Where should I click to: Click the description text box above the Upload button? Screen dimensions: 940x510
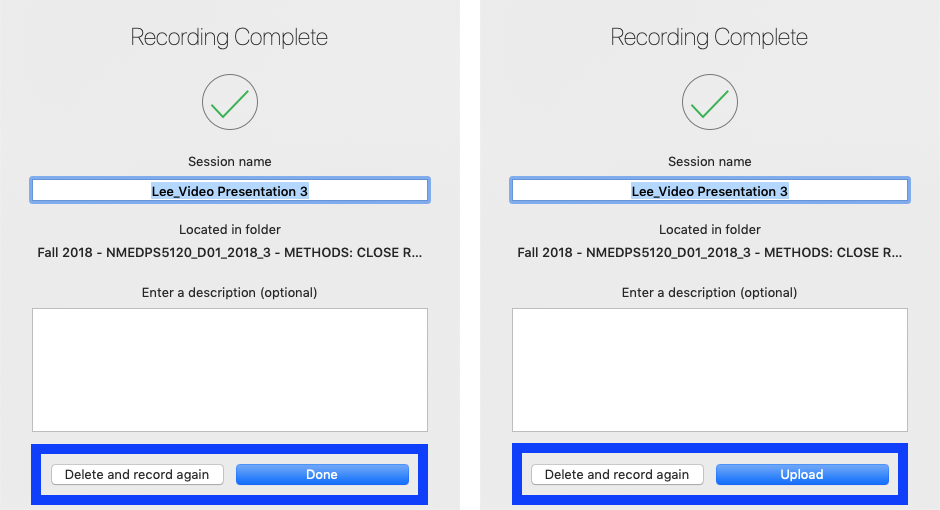click(x=710, y=370)
